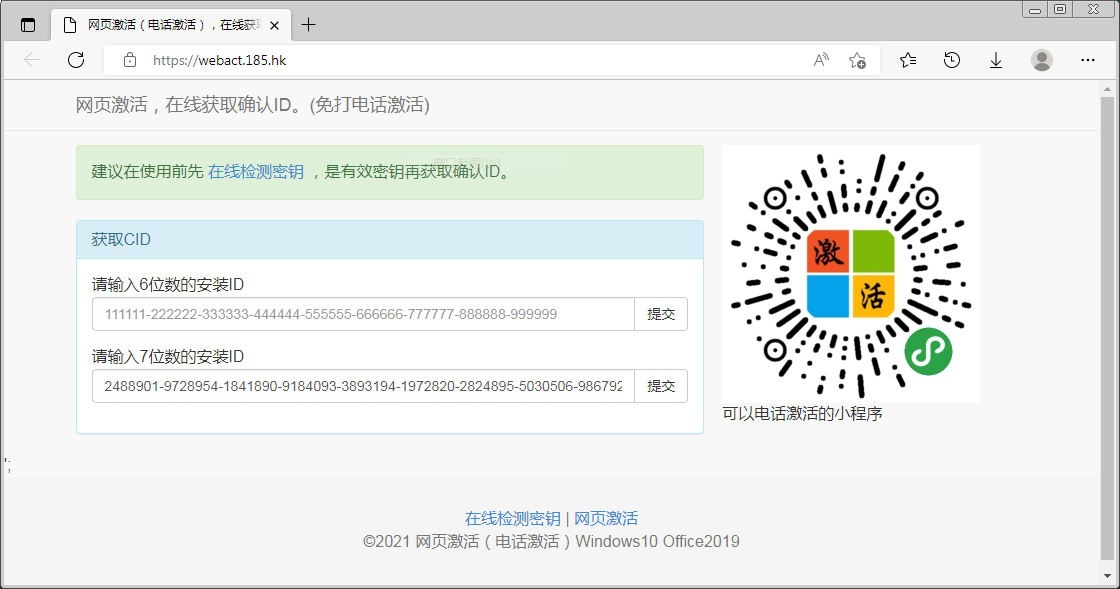Add this page to favorites star

857,60
